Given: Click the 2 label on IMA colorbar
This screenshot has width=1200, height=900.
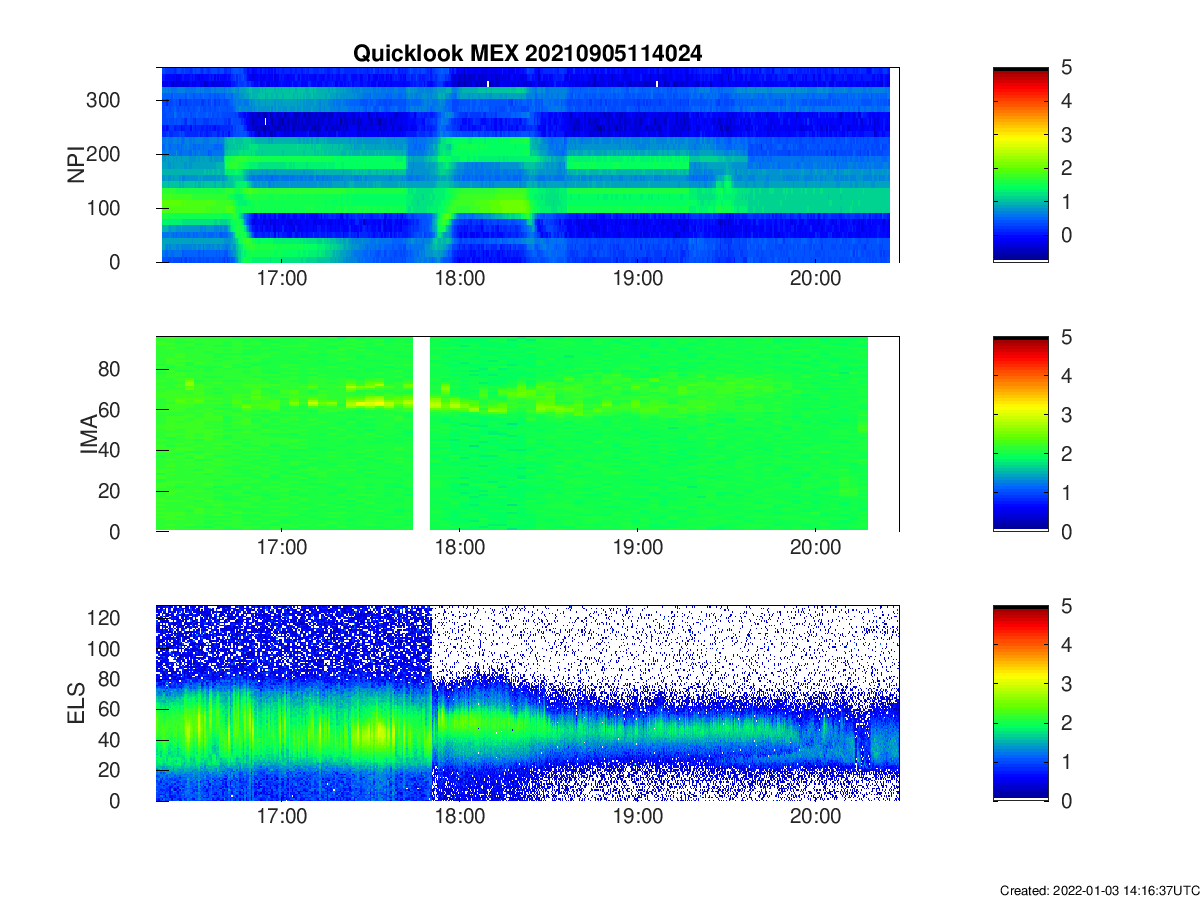Looking at the screenshot, I should coord(1067,454).
